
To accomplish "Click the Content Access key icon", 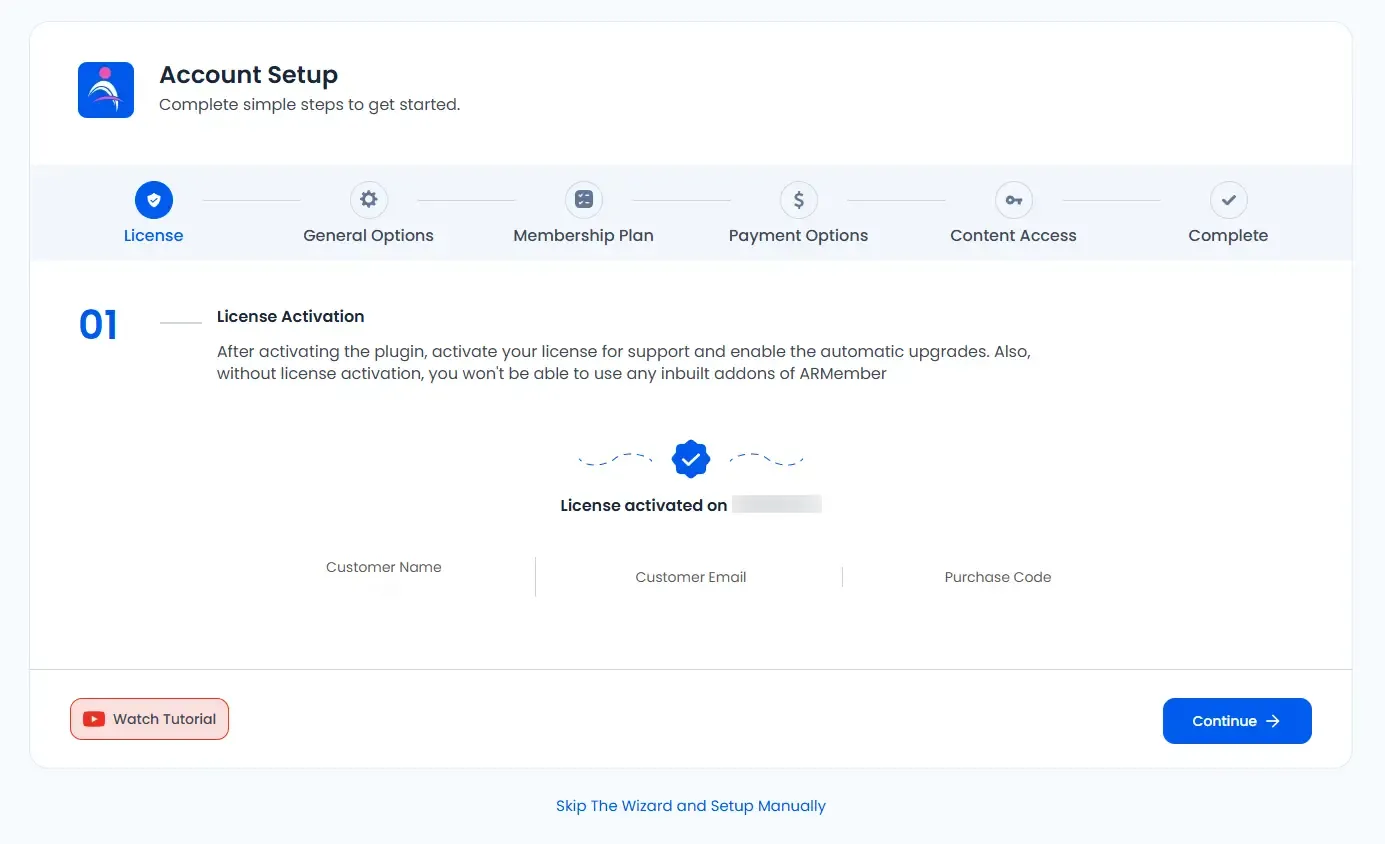I will pyautogui.click(x=1013, y=200).
